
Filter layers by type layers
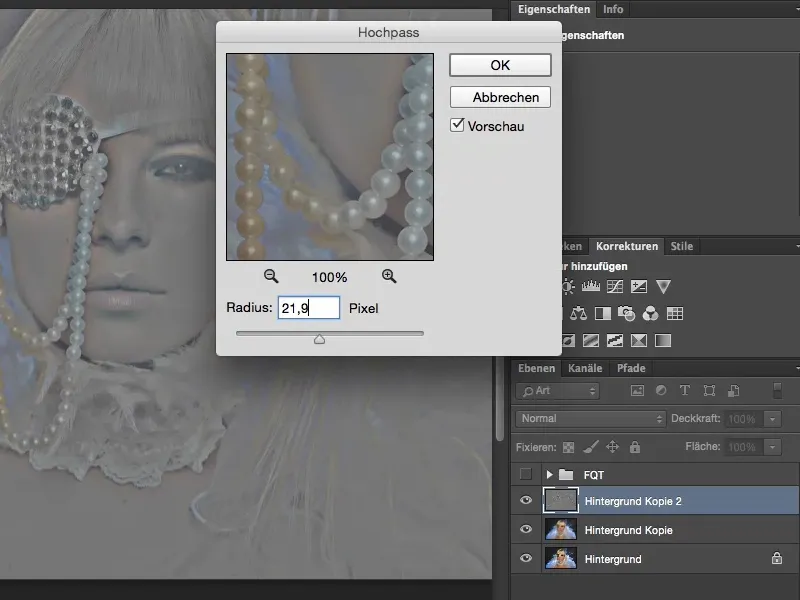685,391
